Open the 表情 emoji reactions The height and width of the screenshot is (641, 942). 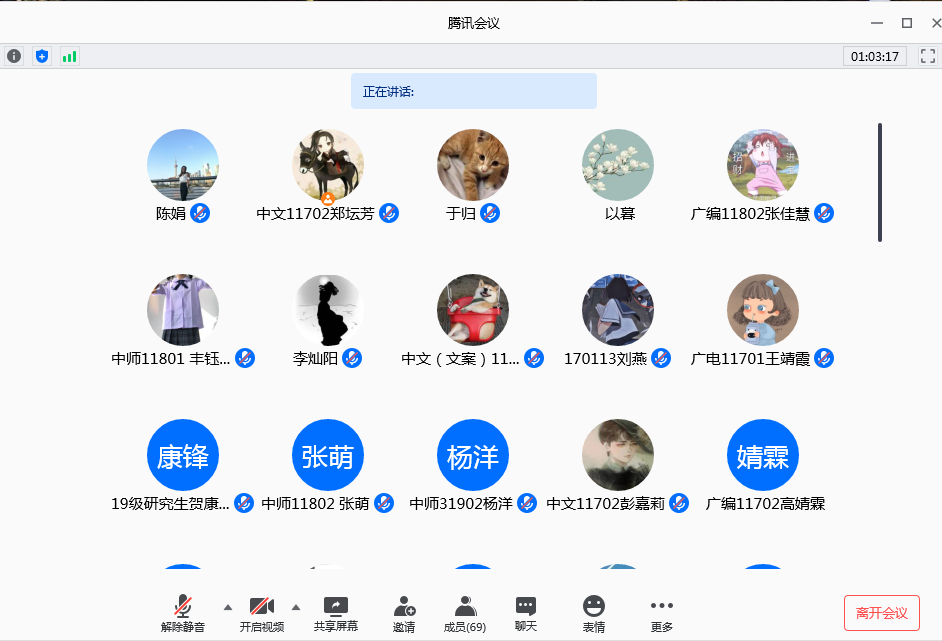coord(594,613)
